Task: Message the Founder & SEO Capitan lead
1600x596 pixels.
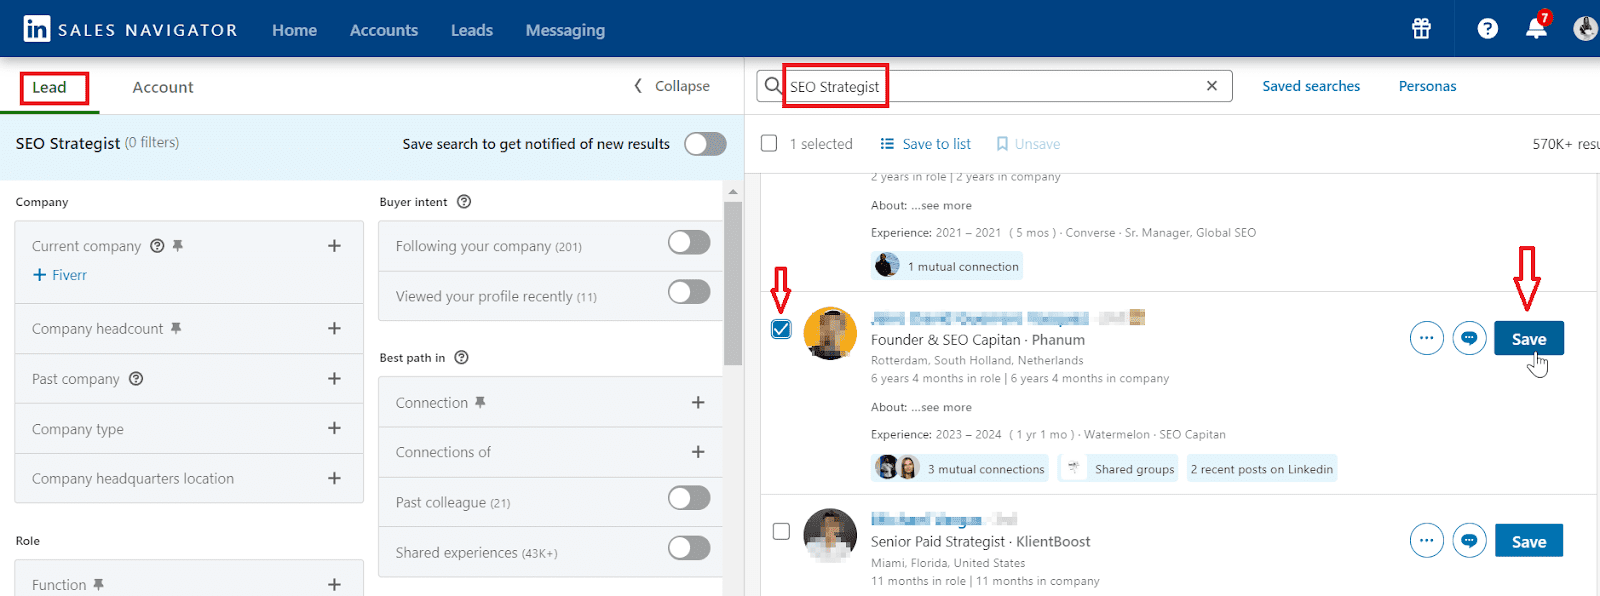Action: pos(1469,339)
